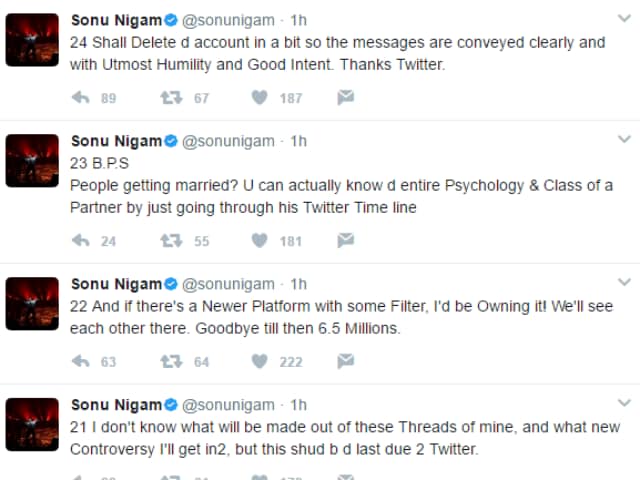Click the avatar thumbnail on tweet 21
This screenshot has height=480, width=640.
click(x=32, y=424)
